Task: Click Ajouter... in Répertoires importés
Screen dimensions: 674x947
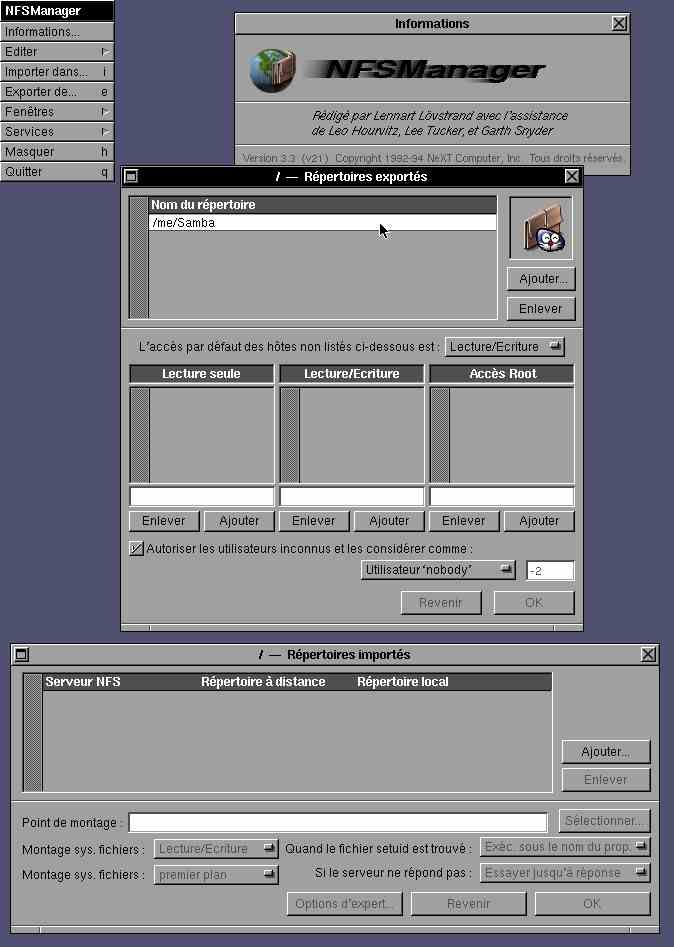Action: point(606,752)
